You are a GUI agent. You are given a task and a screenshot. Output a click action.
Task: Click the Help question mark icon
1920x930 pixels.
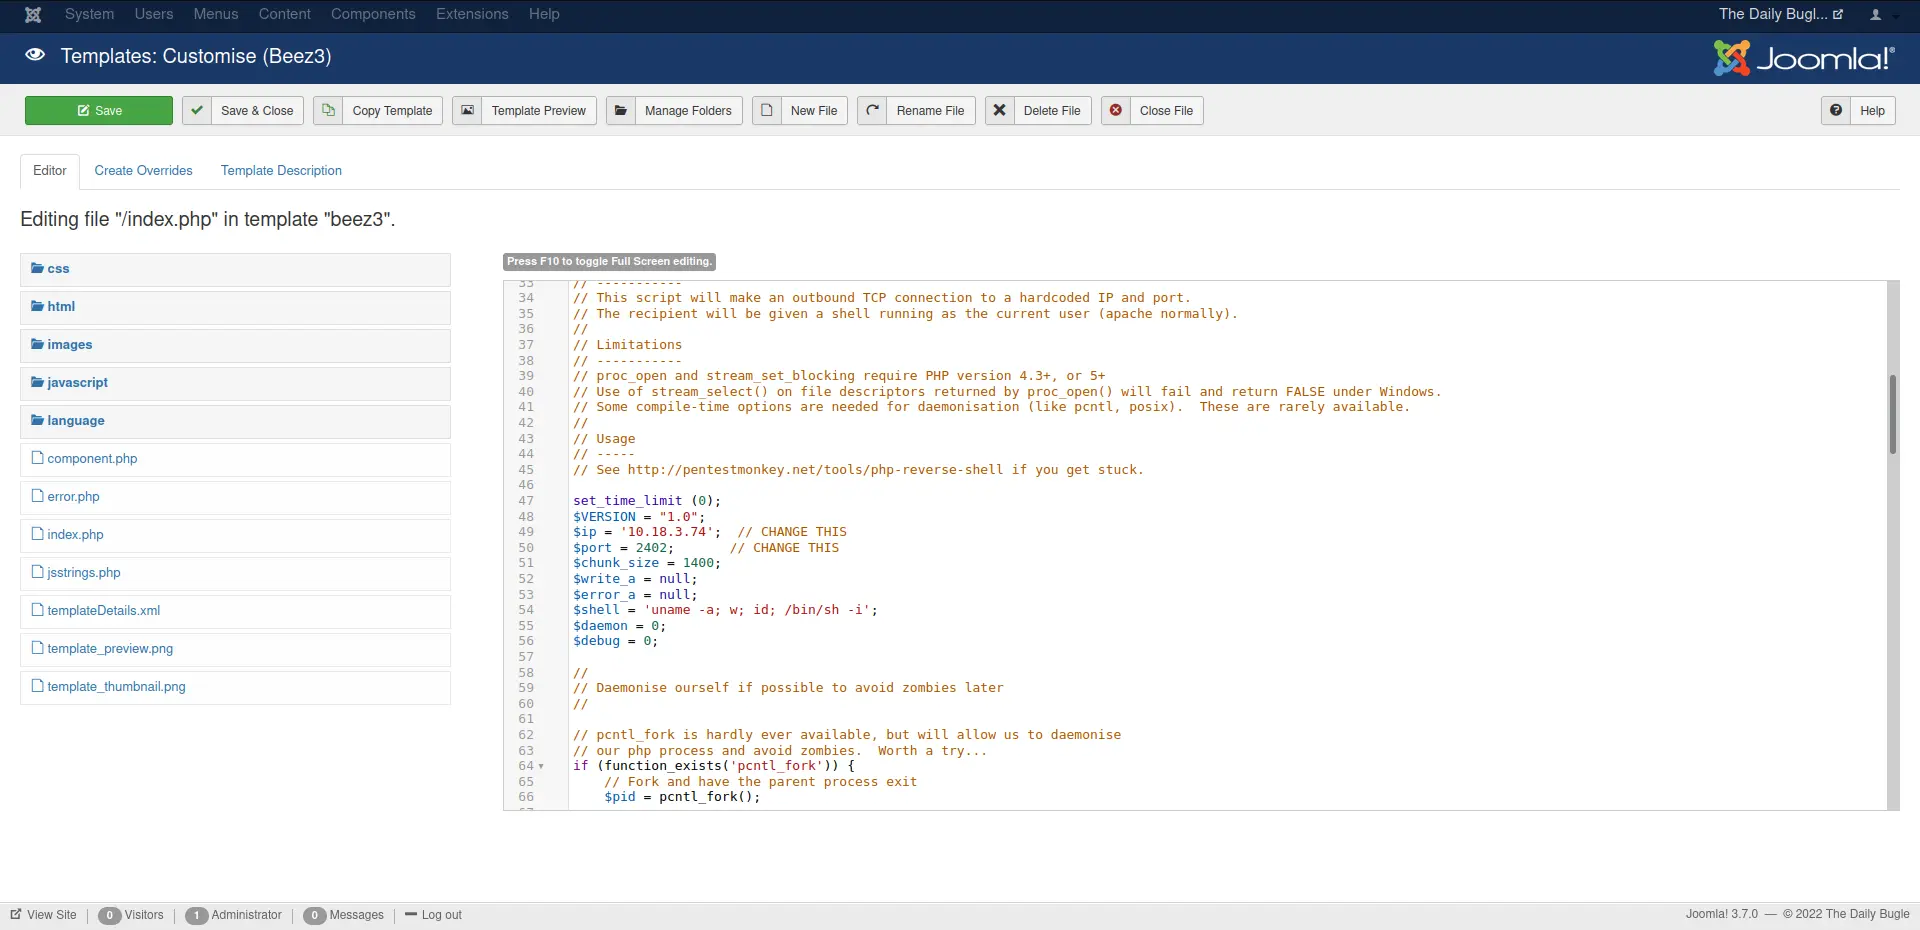click(1836, 110)
